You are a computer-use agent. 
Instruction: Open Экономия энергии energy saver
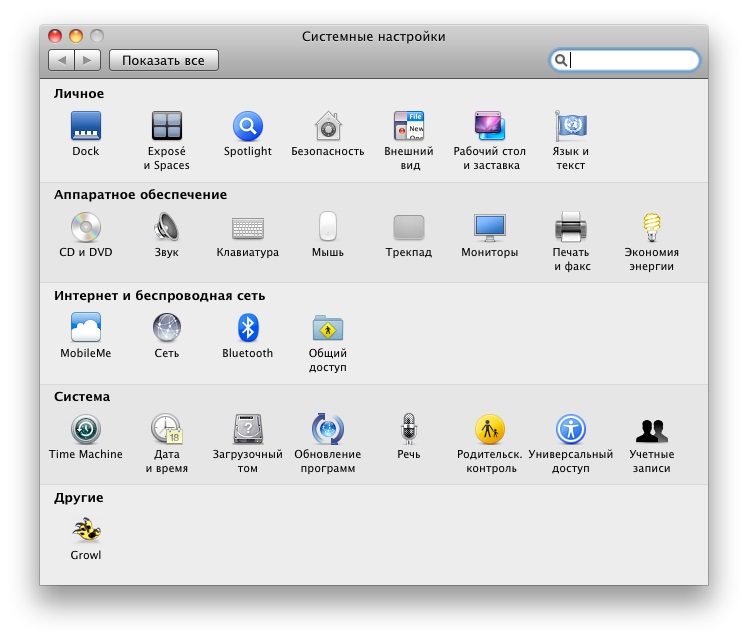click(x=651, y=228)
